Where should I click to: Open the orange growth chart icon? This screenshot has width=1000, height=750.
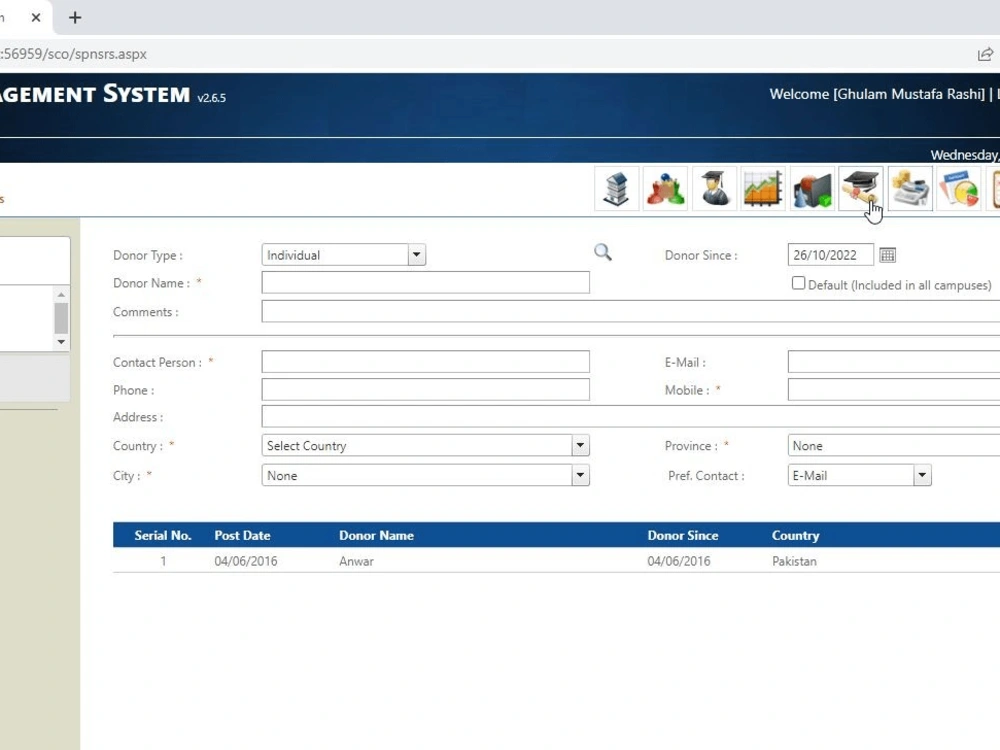click(x=763, y=189)
